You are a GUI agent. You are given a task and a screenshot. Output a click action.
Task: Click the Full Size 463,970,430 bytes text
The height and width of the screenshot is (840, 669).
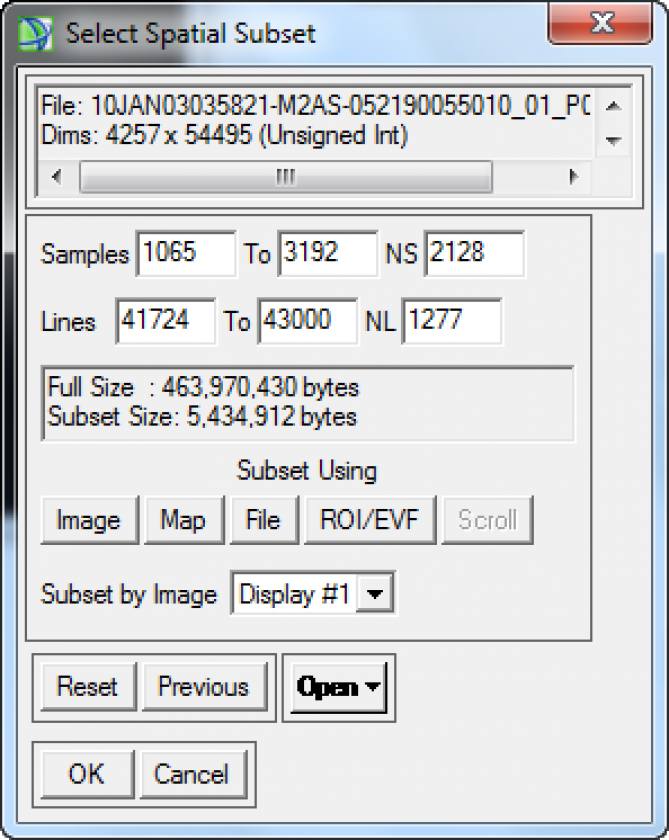tap(203, 386)
